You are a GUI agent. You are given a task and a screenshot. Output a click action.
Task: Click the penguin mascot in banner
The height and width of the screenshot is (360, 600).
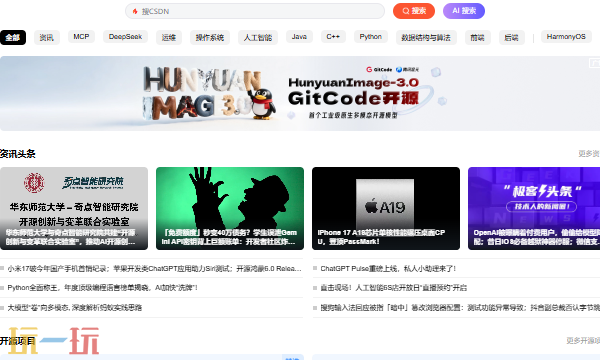click(262, 104)
